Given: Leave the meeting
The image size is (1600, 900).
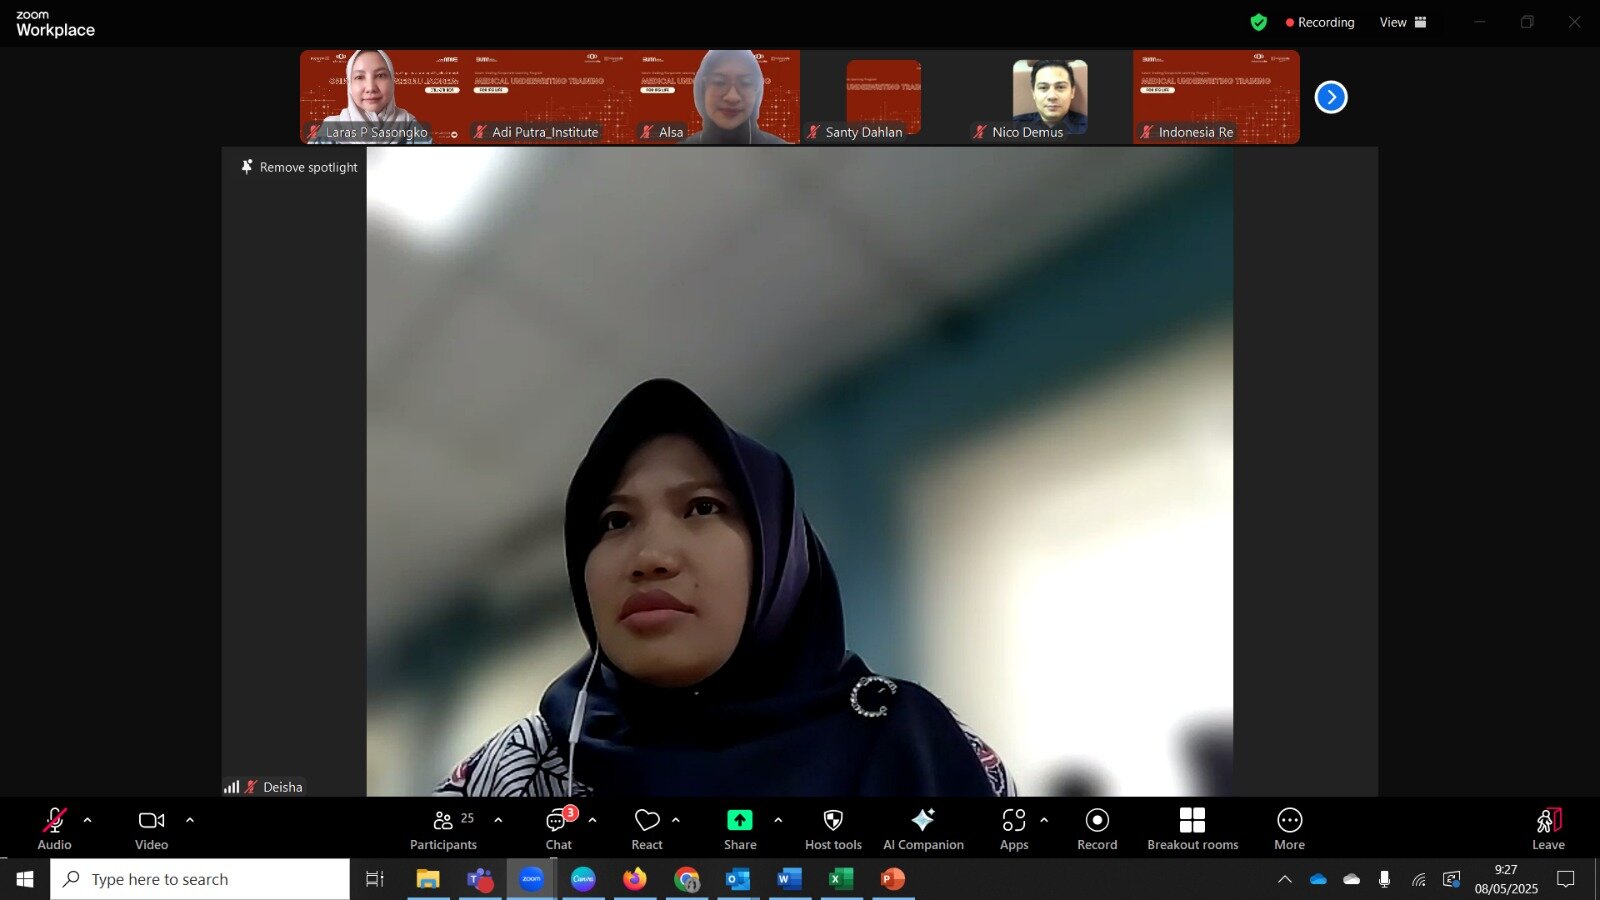Looking at the screenshot, I should [x=1548, y=829].
